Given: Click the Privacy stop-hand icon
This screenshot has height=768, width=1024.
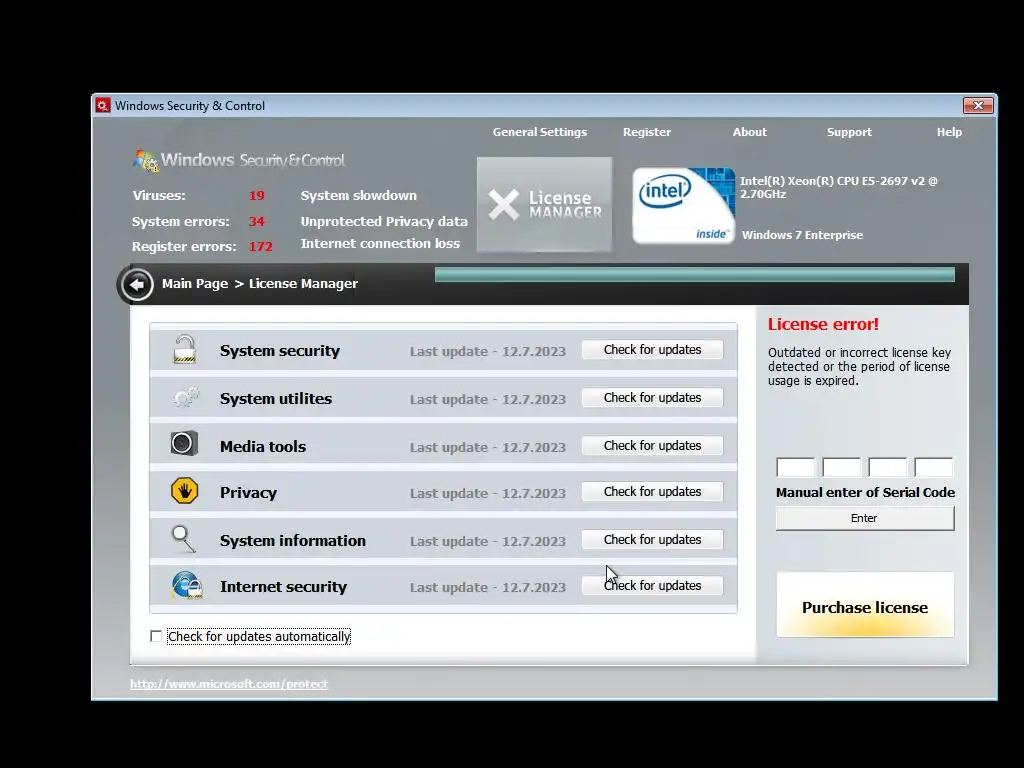Looking at the screenshot, I should (185, 490).
